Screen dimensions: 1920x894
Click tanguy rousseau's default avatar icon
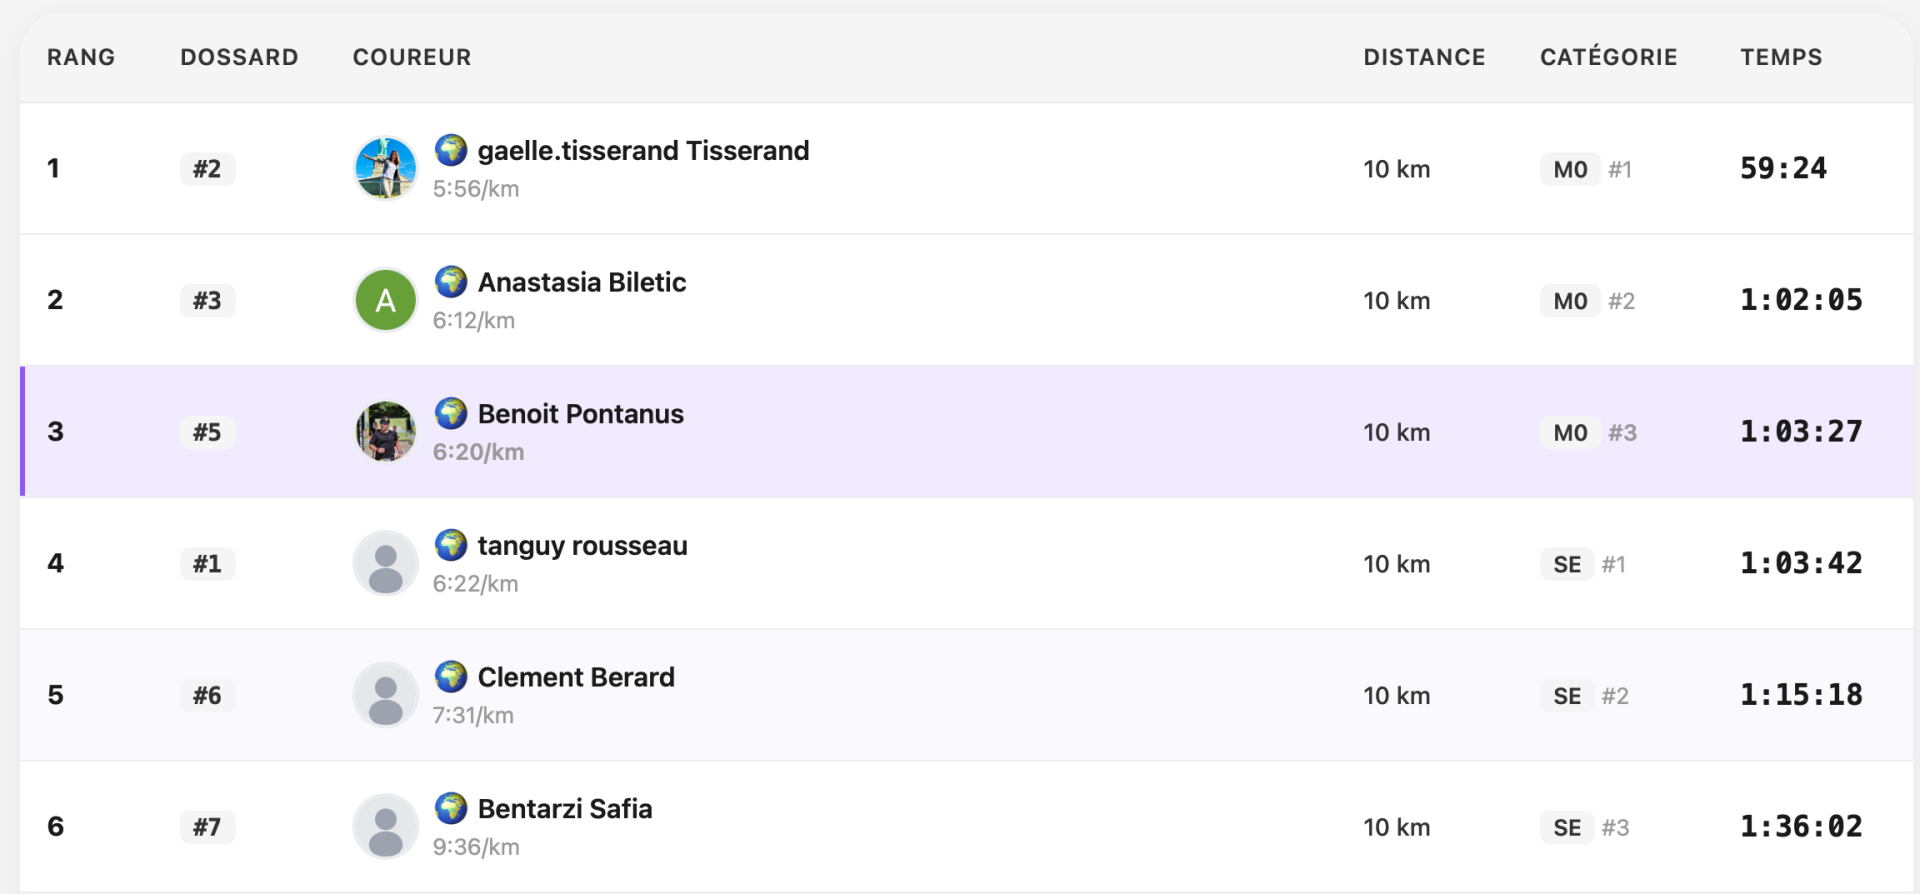[386, 563]
